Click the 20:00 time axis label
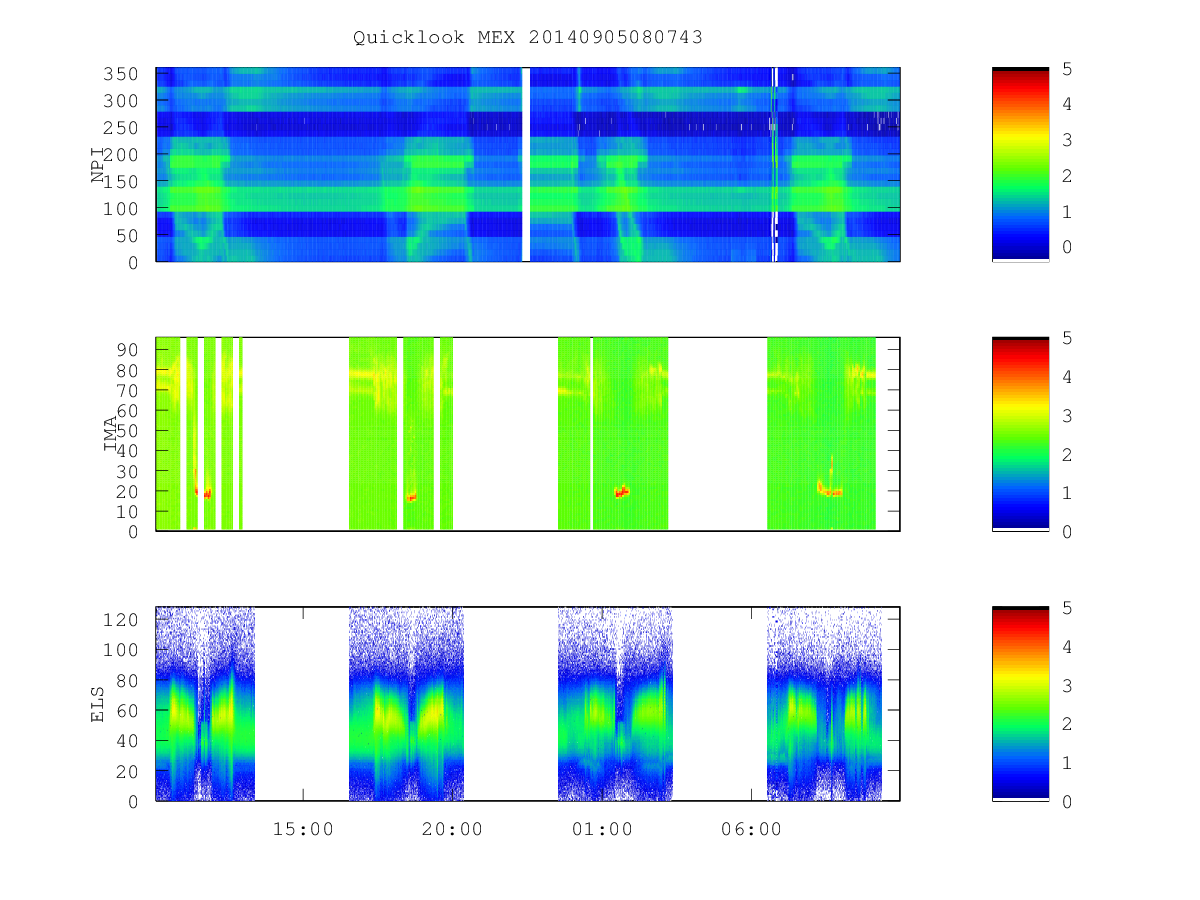The image size is (1200, 900). [453, 829]
